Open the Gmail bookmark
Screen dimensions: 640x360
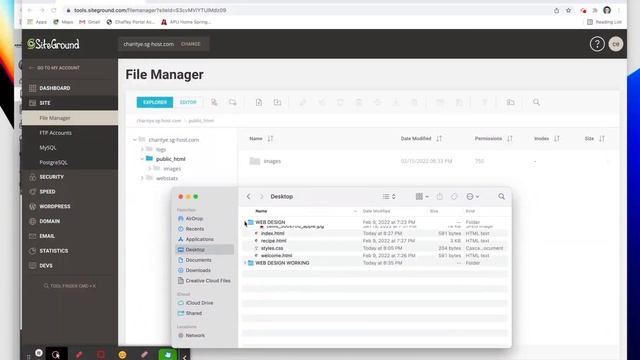[89, 22]
